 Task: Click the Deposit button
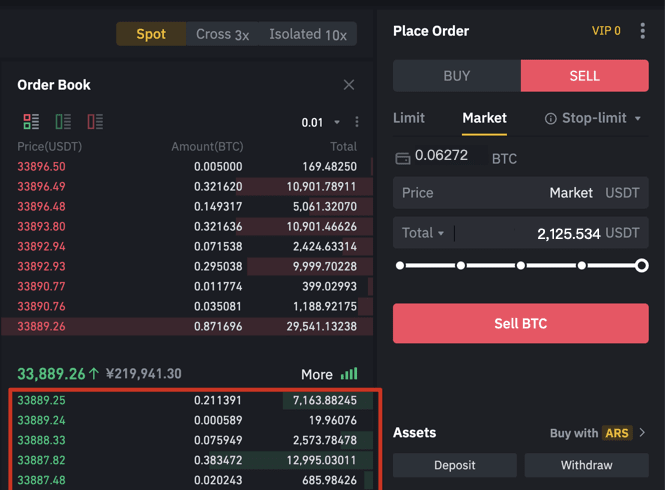click(x=455, y=465)
